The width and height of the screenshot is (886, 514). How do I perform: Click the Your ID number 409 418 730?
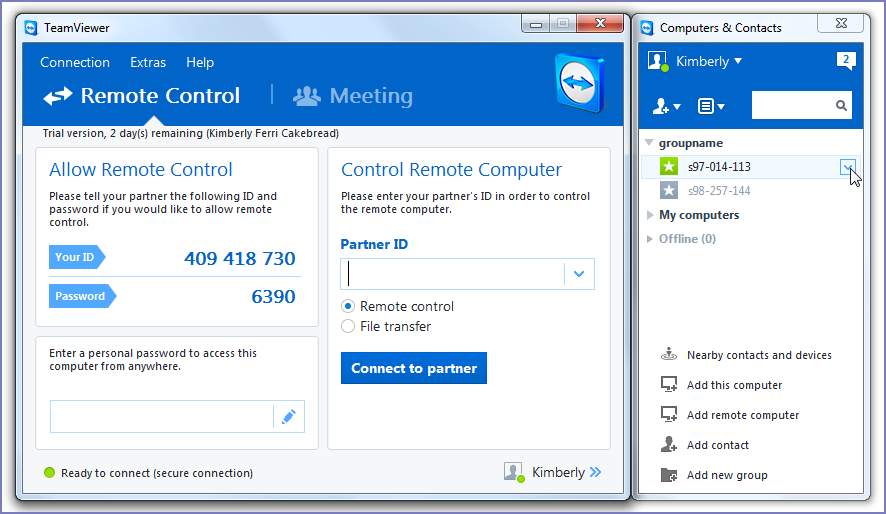pyautogui.click(x=240, y=258)
